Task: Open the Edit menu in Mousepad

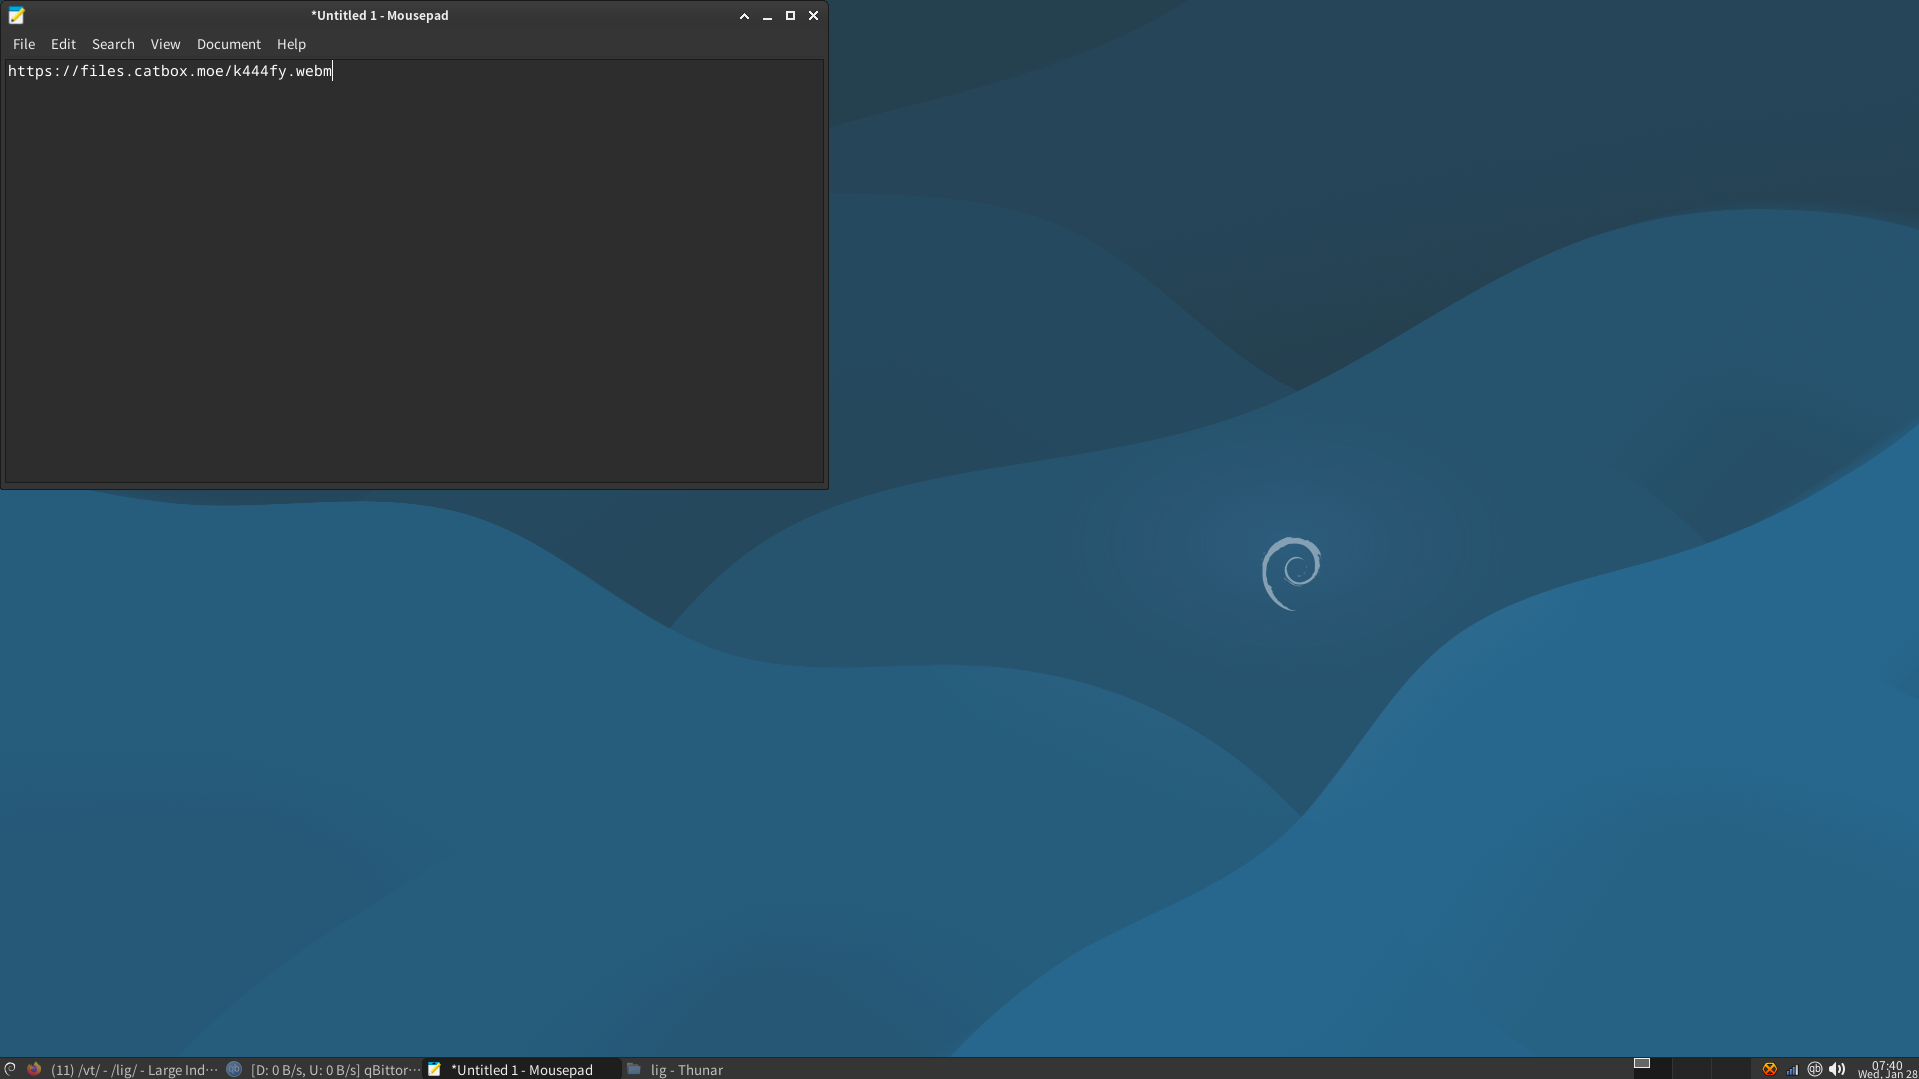Action: pyautogui.click(x=63, y=44)
